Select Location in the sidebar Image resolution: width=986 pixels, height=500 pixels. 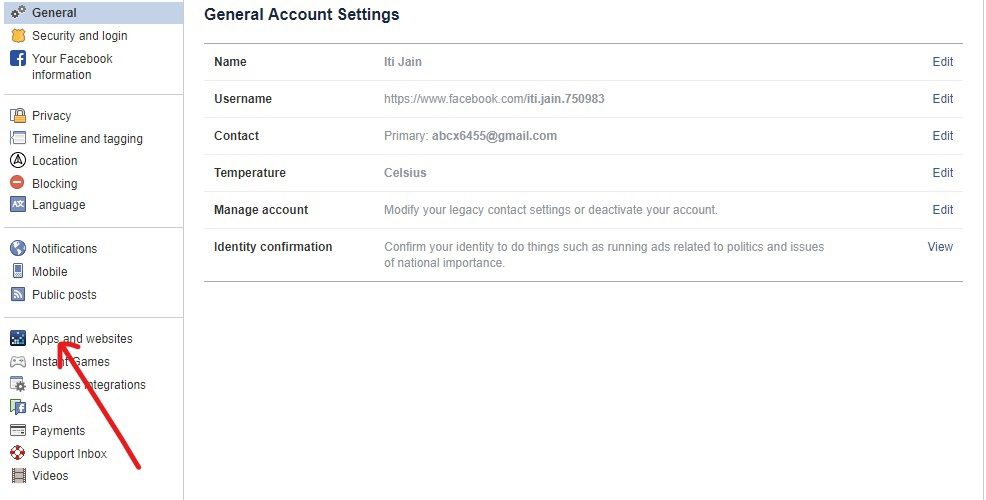tap(55, 160)
